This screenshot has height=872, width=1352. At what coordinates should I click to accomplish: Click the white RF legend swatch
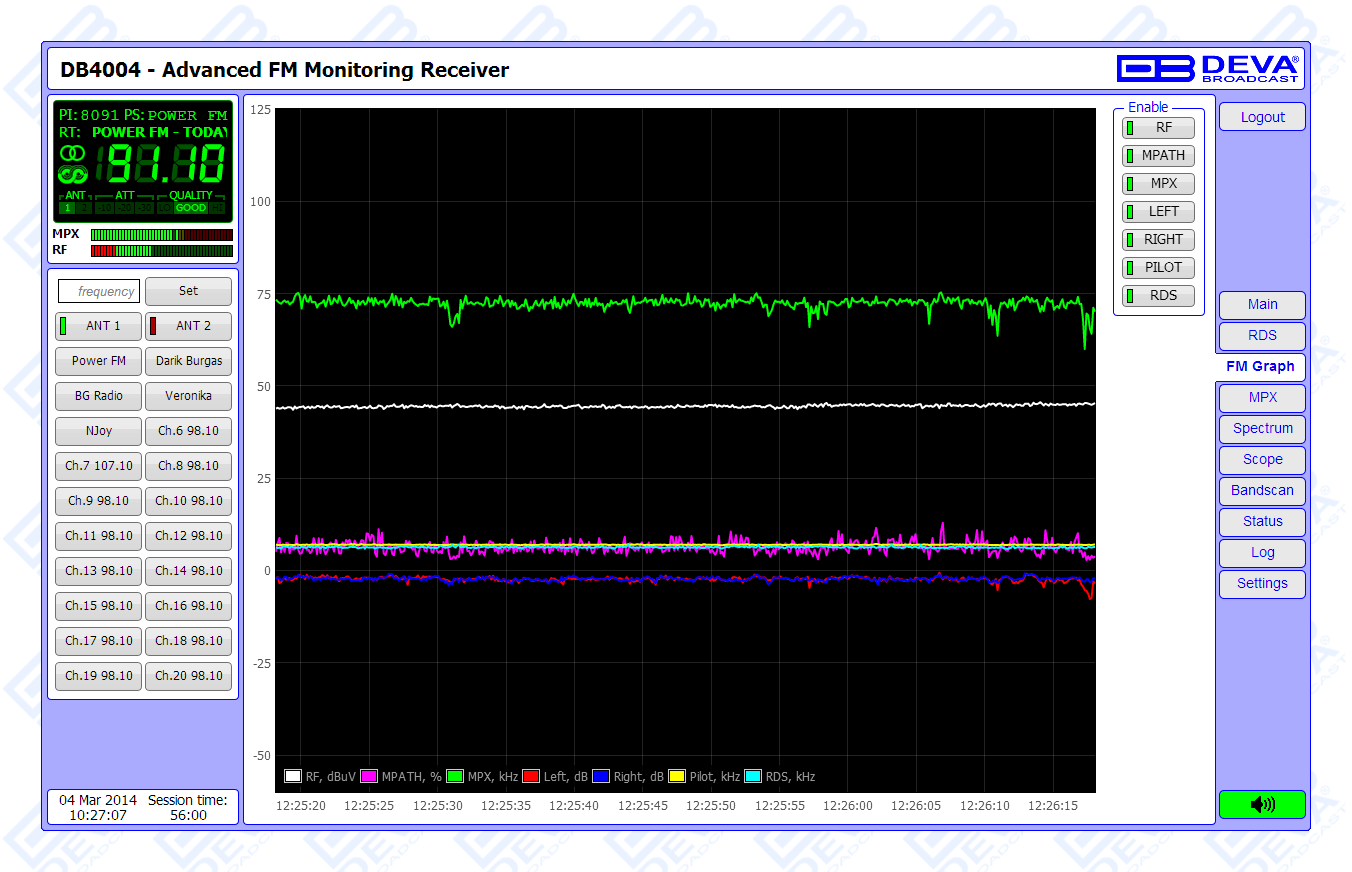(x=293, y=776)
